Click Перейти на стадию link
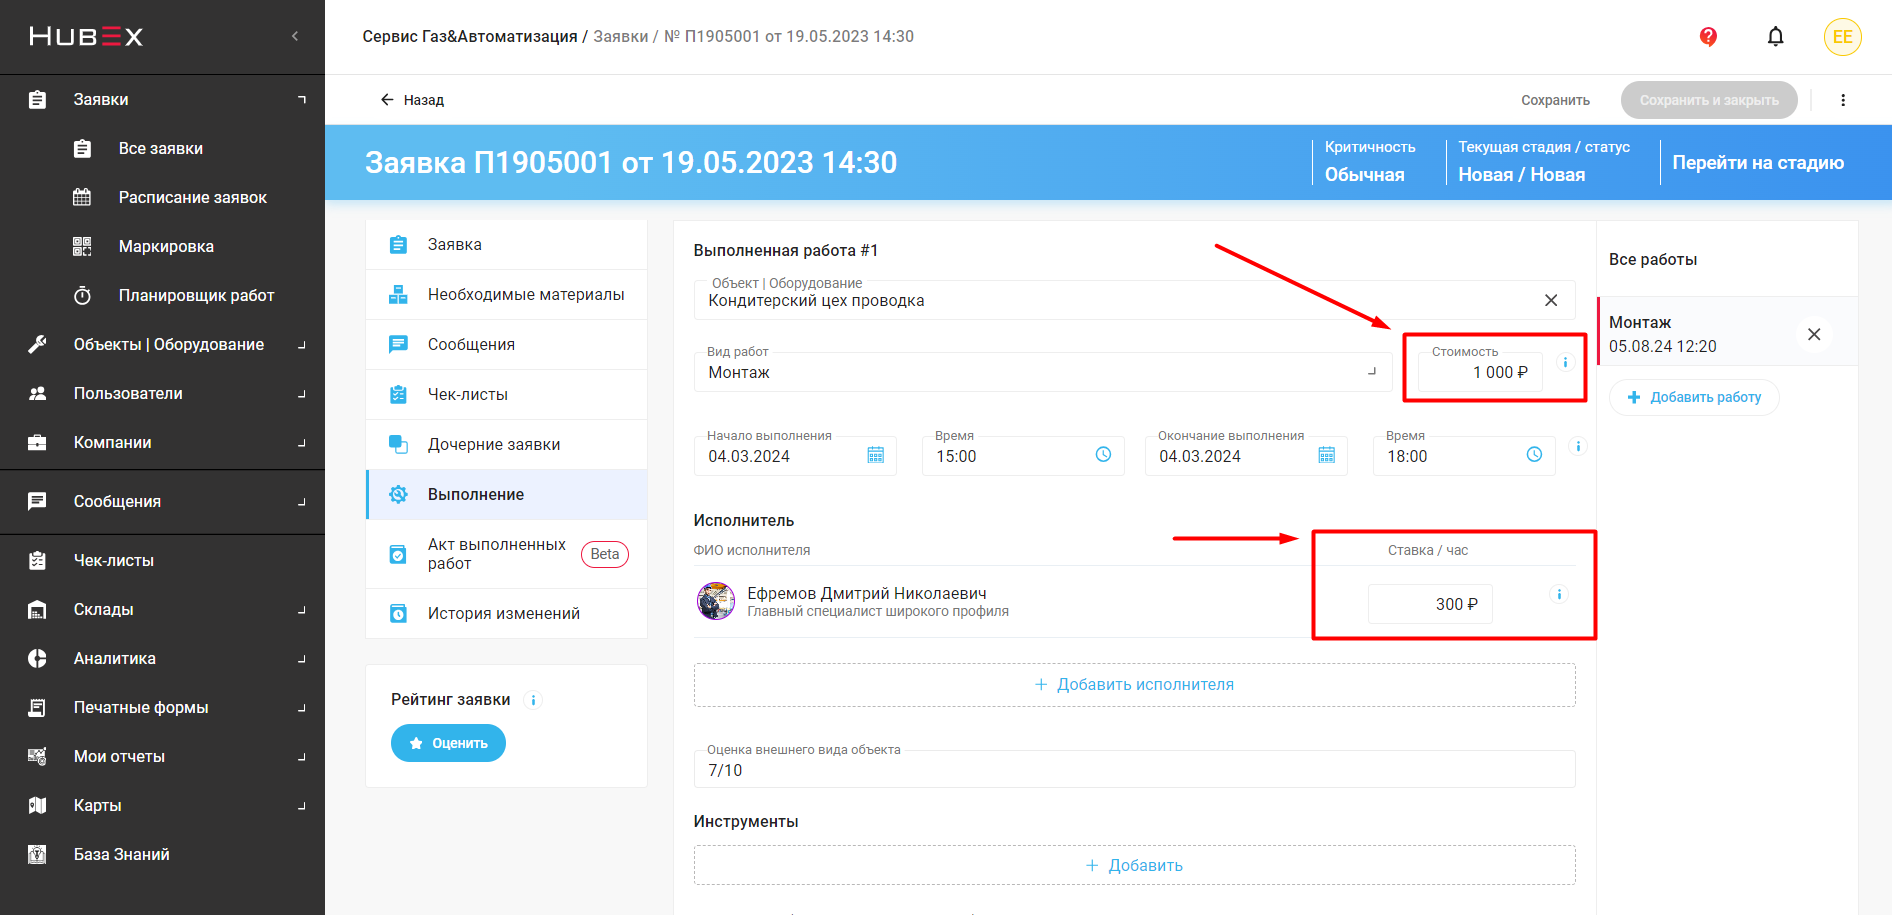 1757,162
